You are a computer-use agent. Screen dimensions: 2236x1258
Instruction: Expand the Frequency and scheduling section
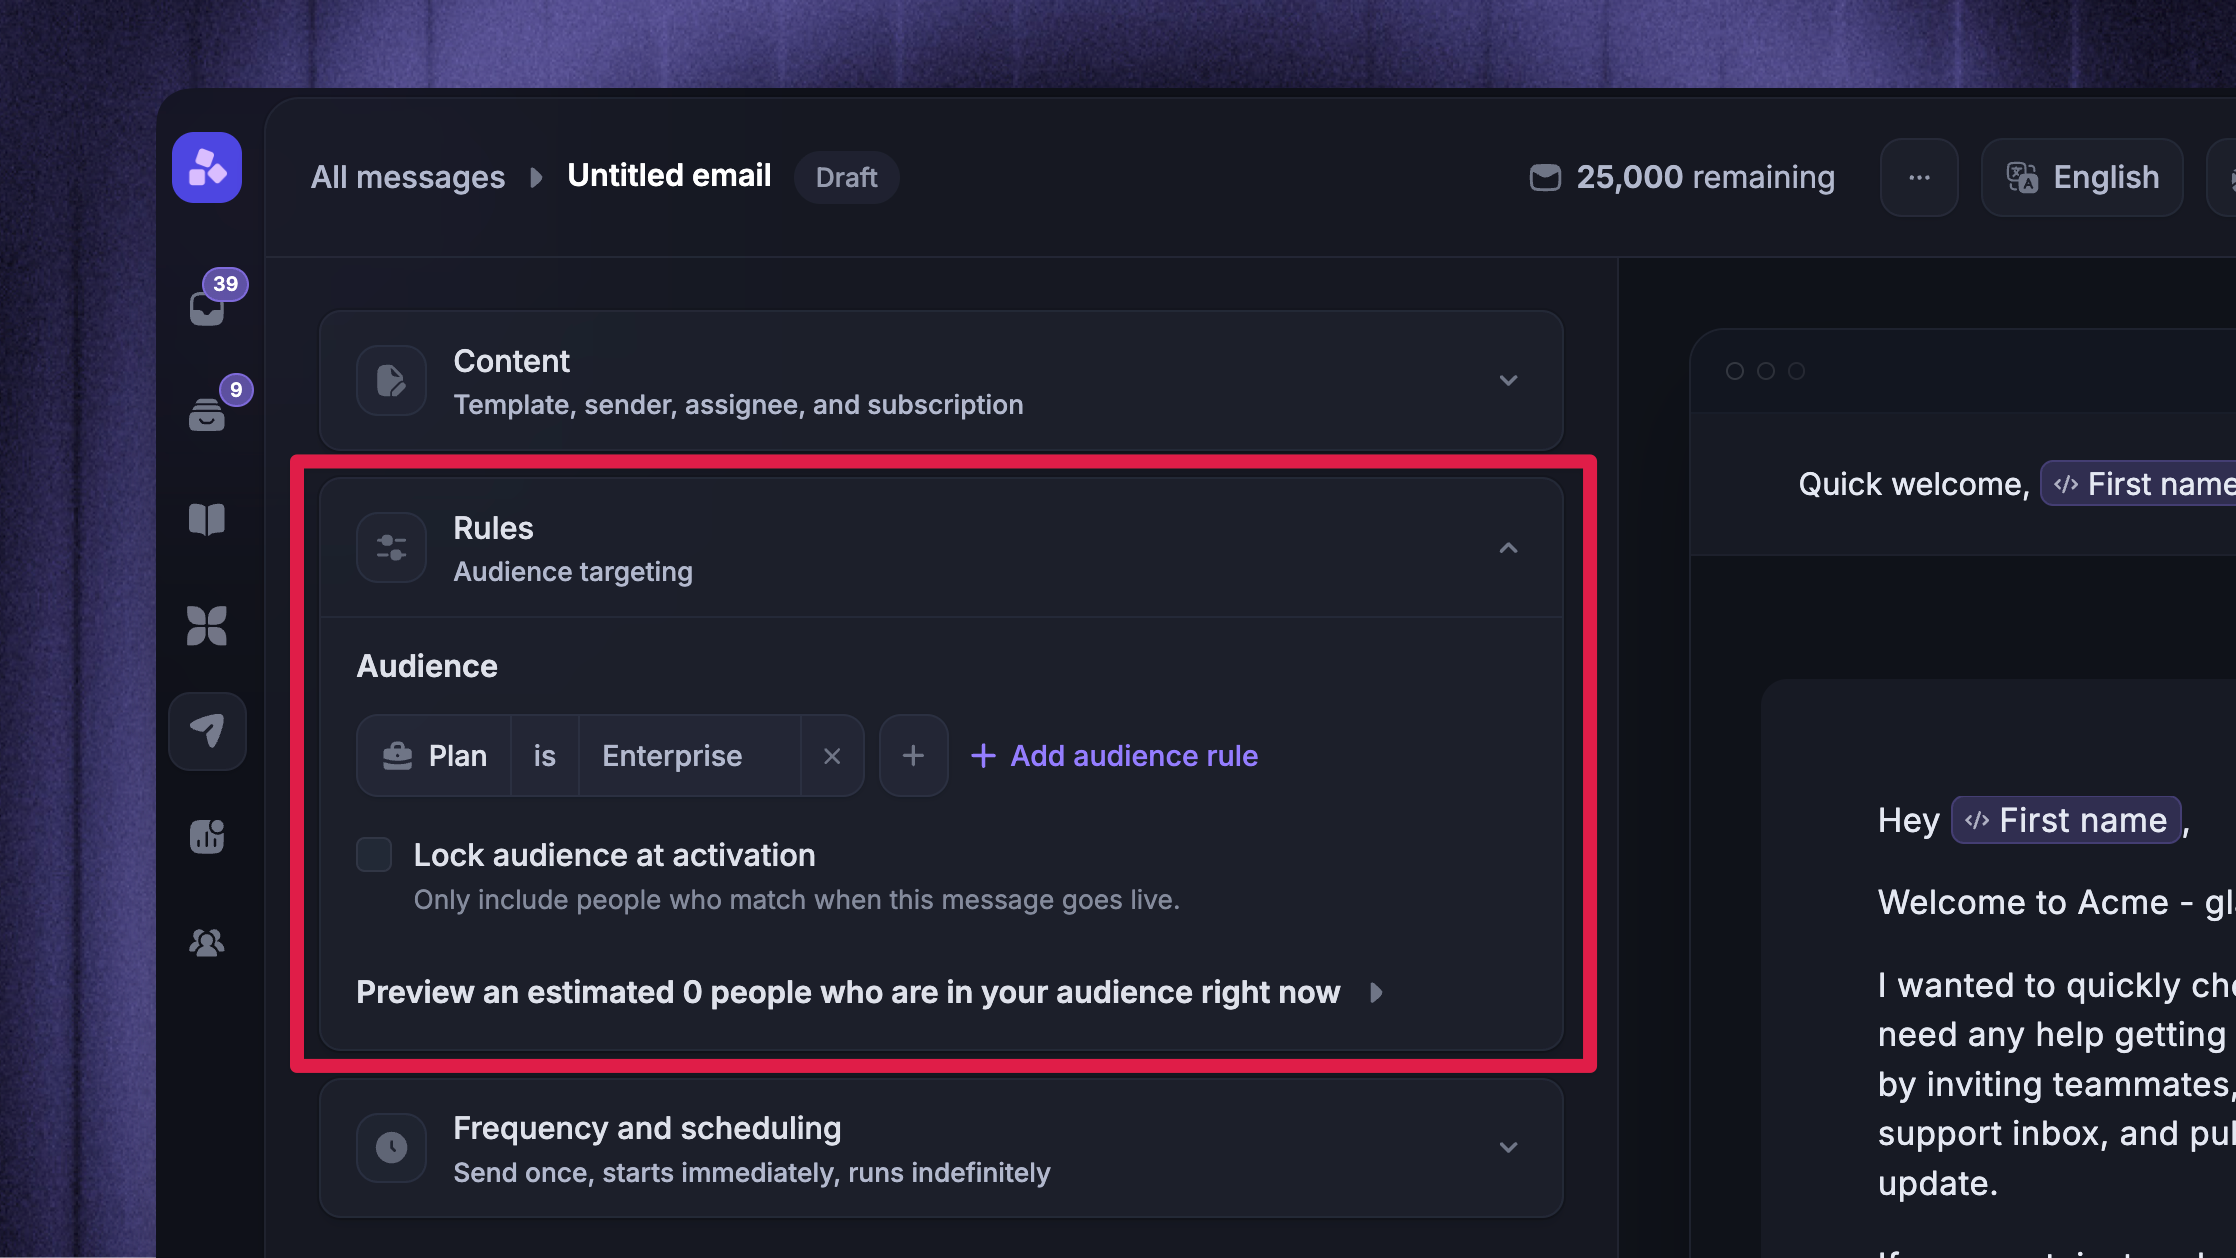(941, 1148)
